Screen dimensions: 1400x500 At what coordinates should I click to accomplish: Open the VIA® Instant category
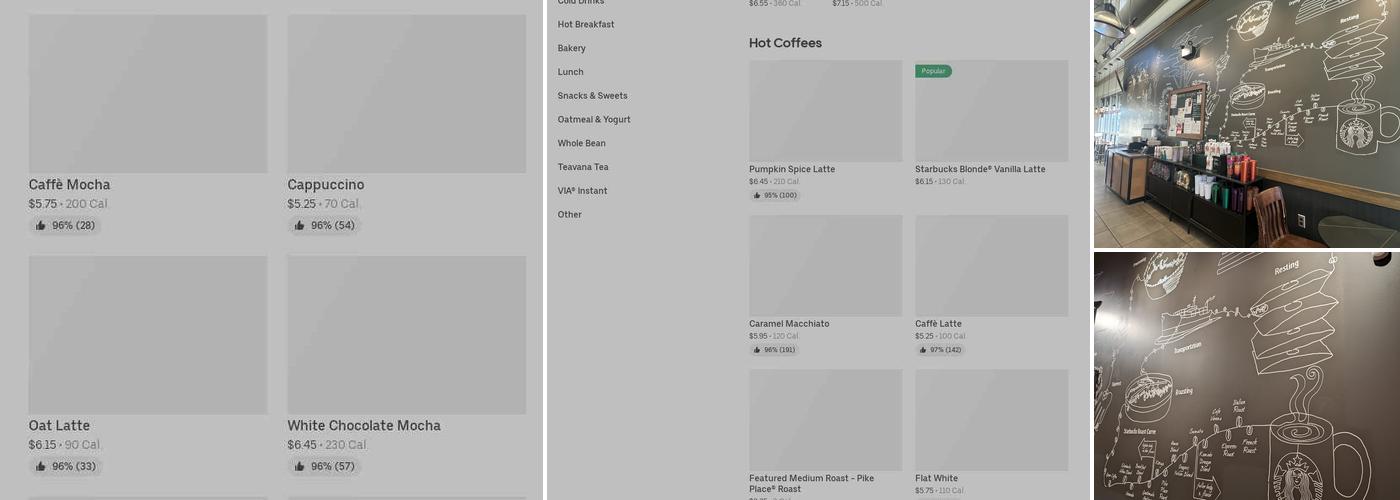point(583,191)
